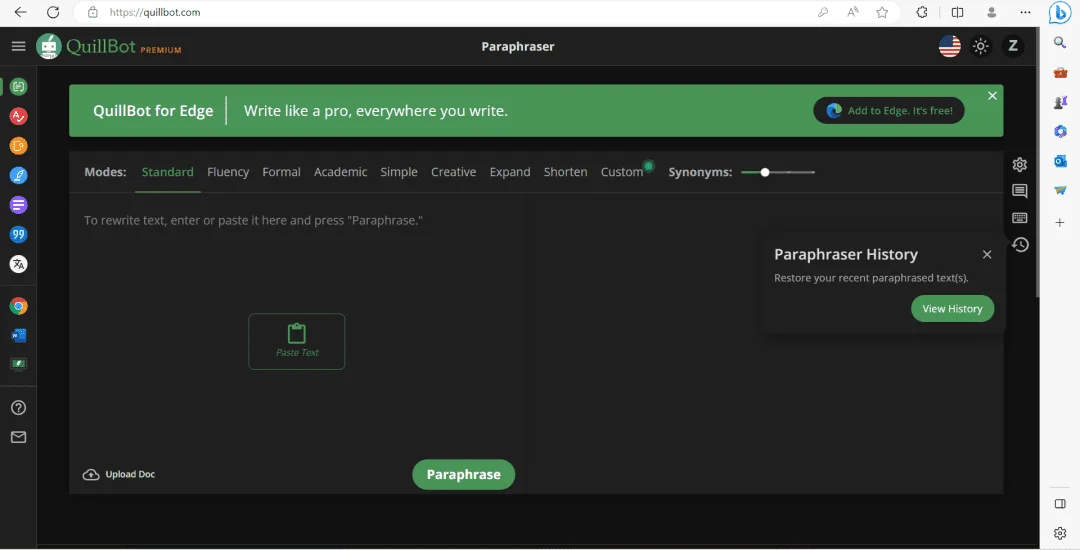The image size is (1080, 550).
Task: Click the QuillBot robot logo
Action: (49, 46)
